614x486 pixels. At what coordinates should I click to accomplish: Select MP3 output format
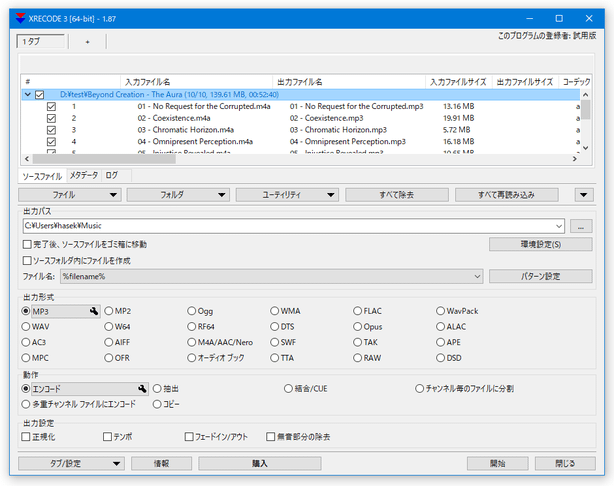(26, 311)
